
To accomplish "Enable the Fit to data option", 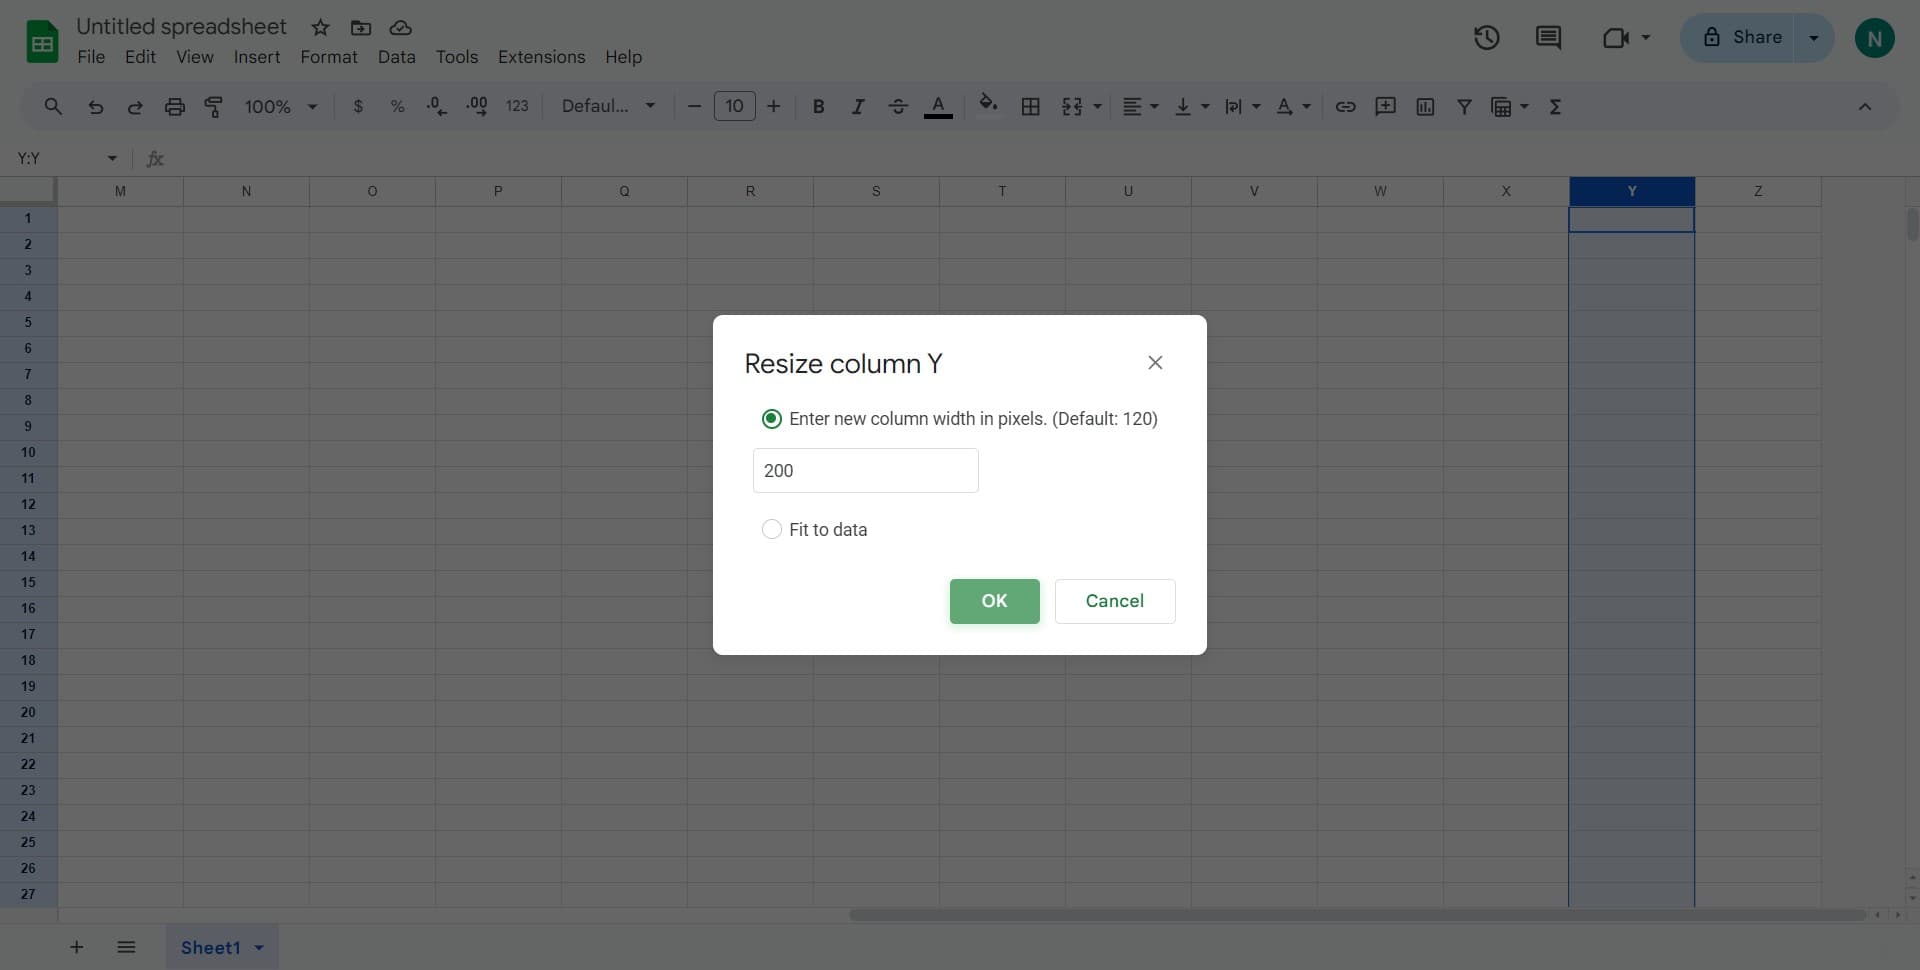I will 771,529.
